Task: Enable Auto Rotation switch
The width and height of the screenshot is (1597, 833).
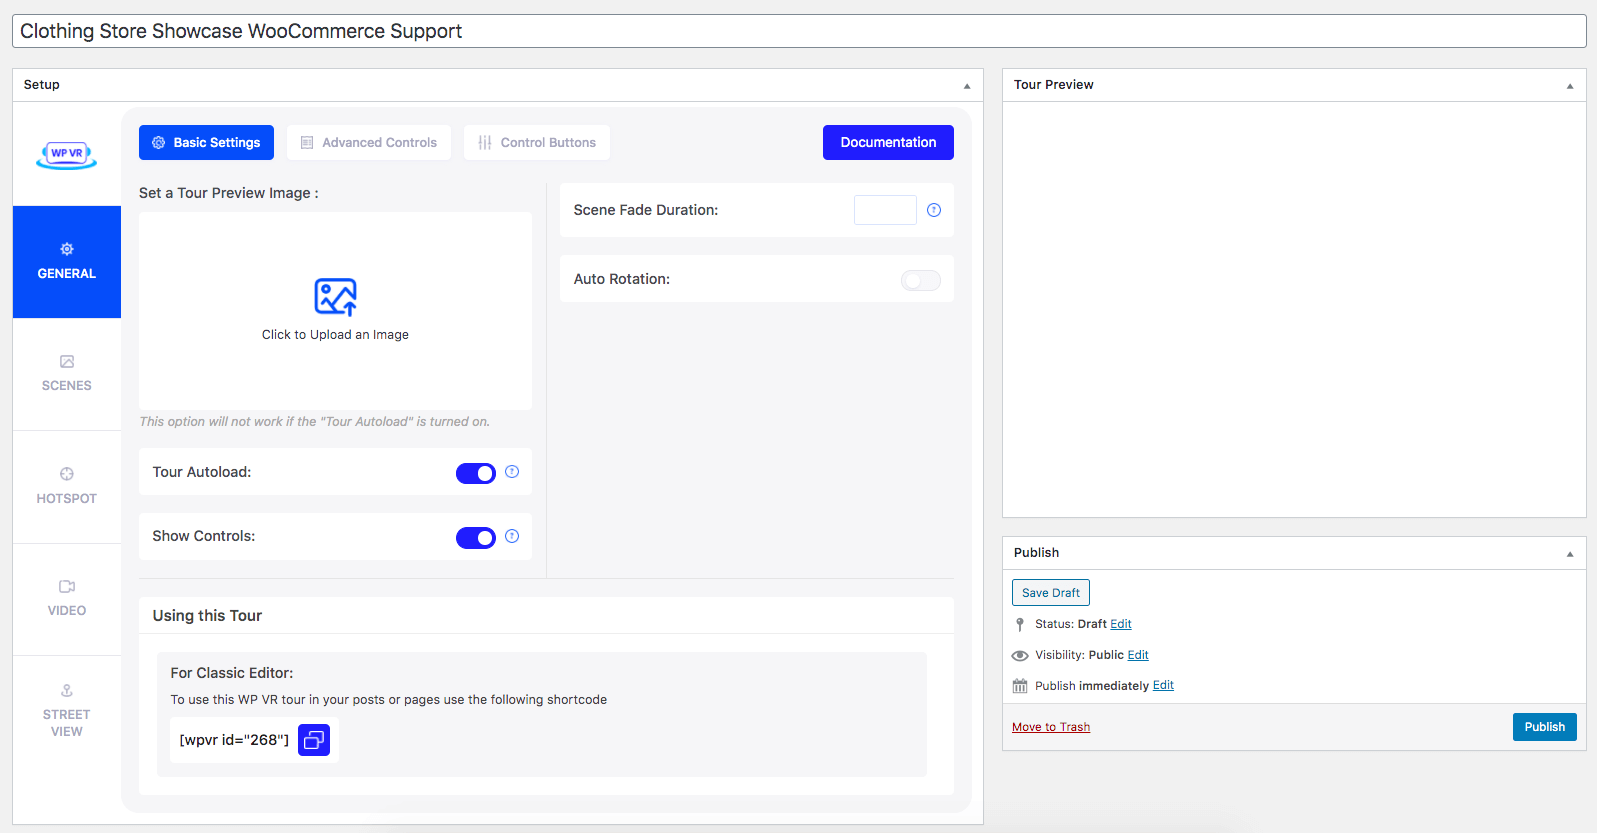Action: tap(921, 281)
